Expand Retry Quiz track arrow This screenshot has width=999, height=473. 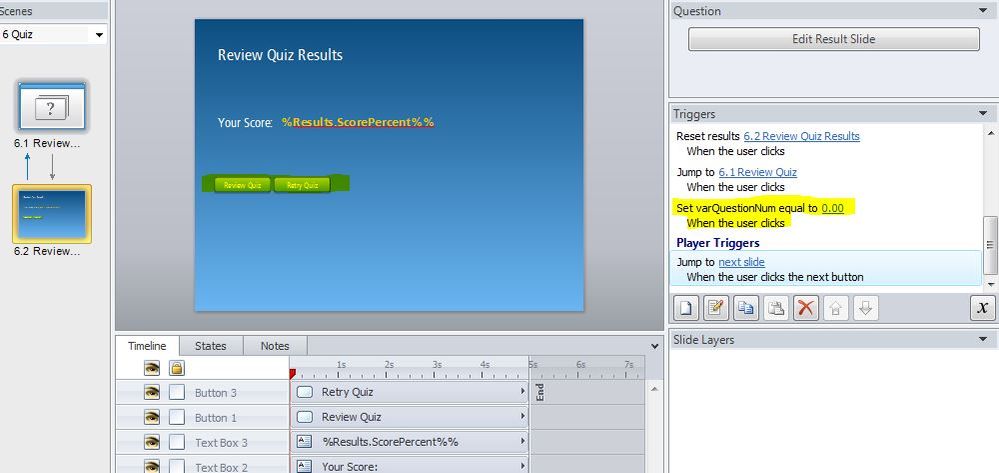pyautogui.click(x=523, y=391)
